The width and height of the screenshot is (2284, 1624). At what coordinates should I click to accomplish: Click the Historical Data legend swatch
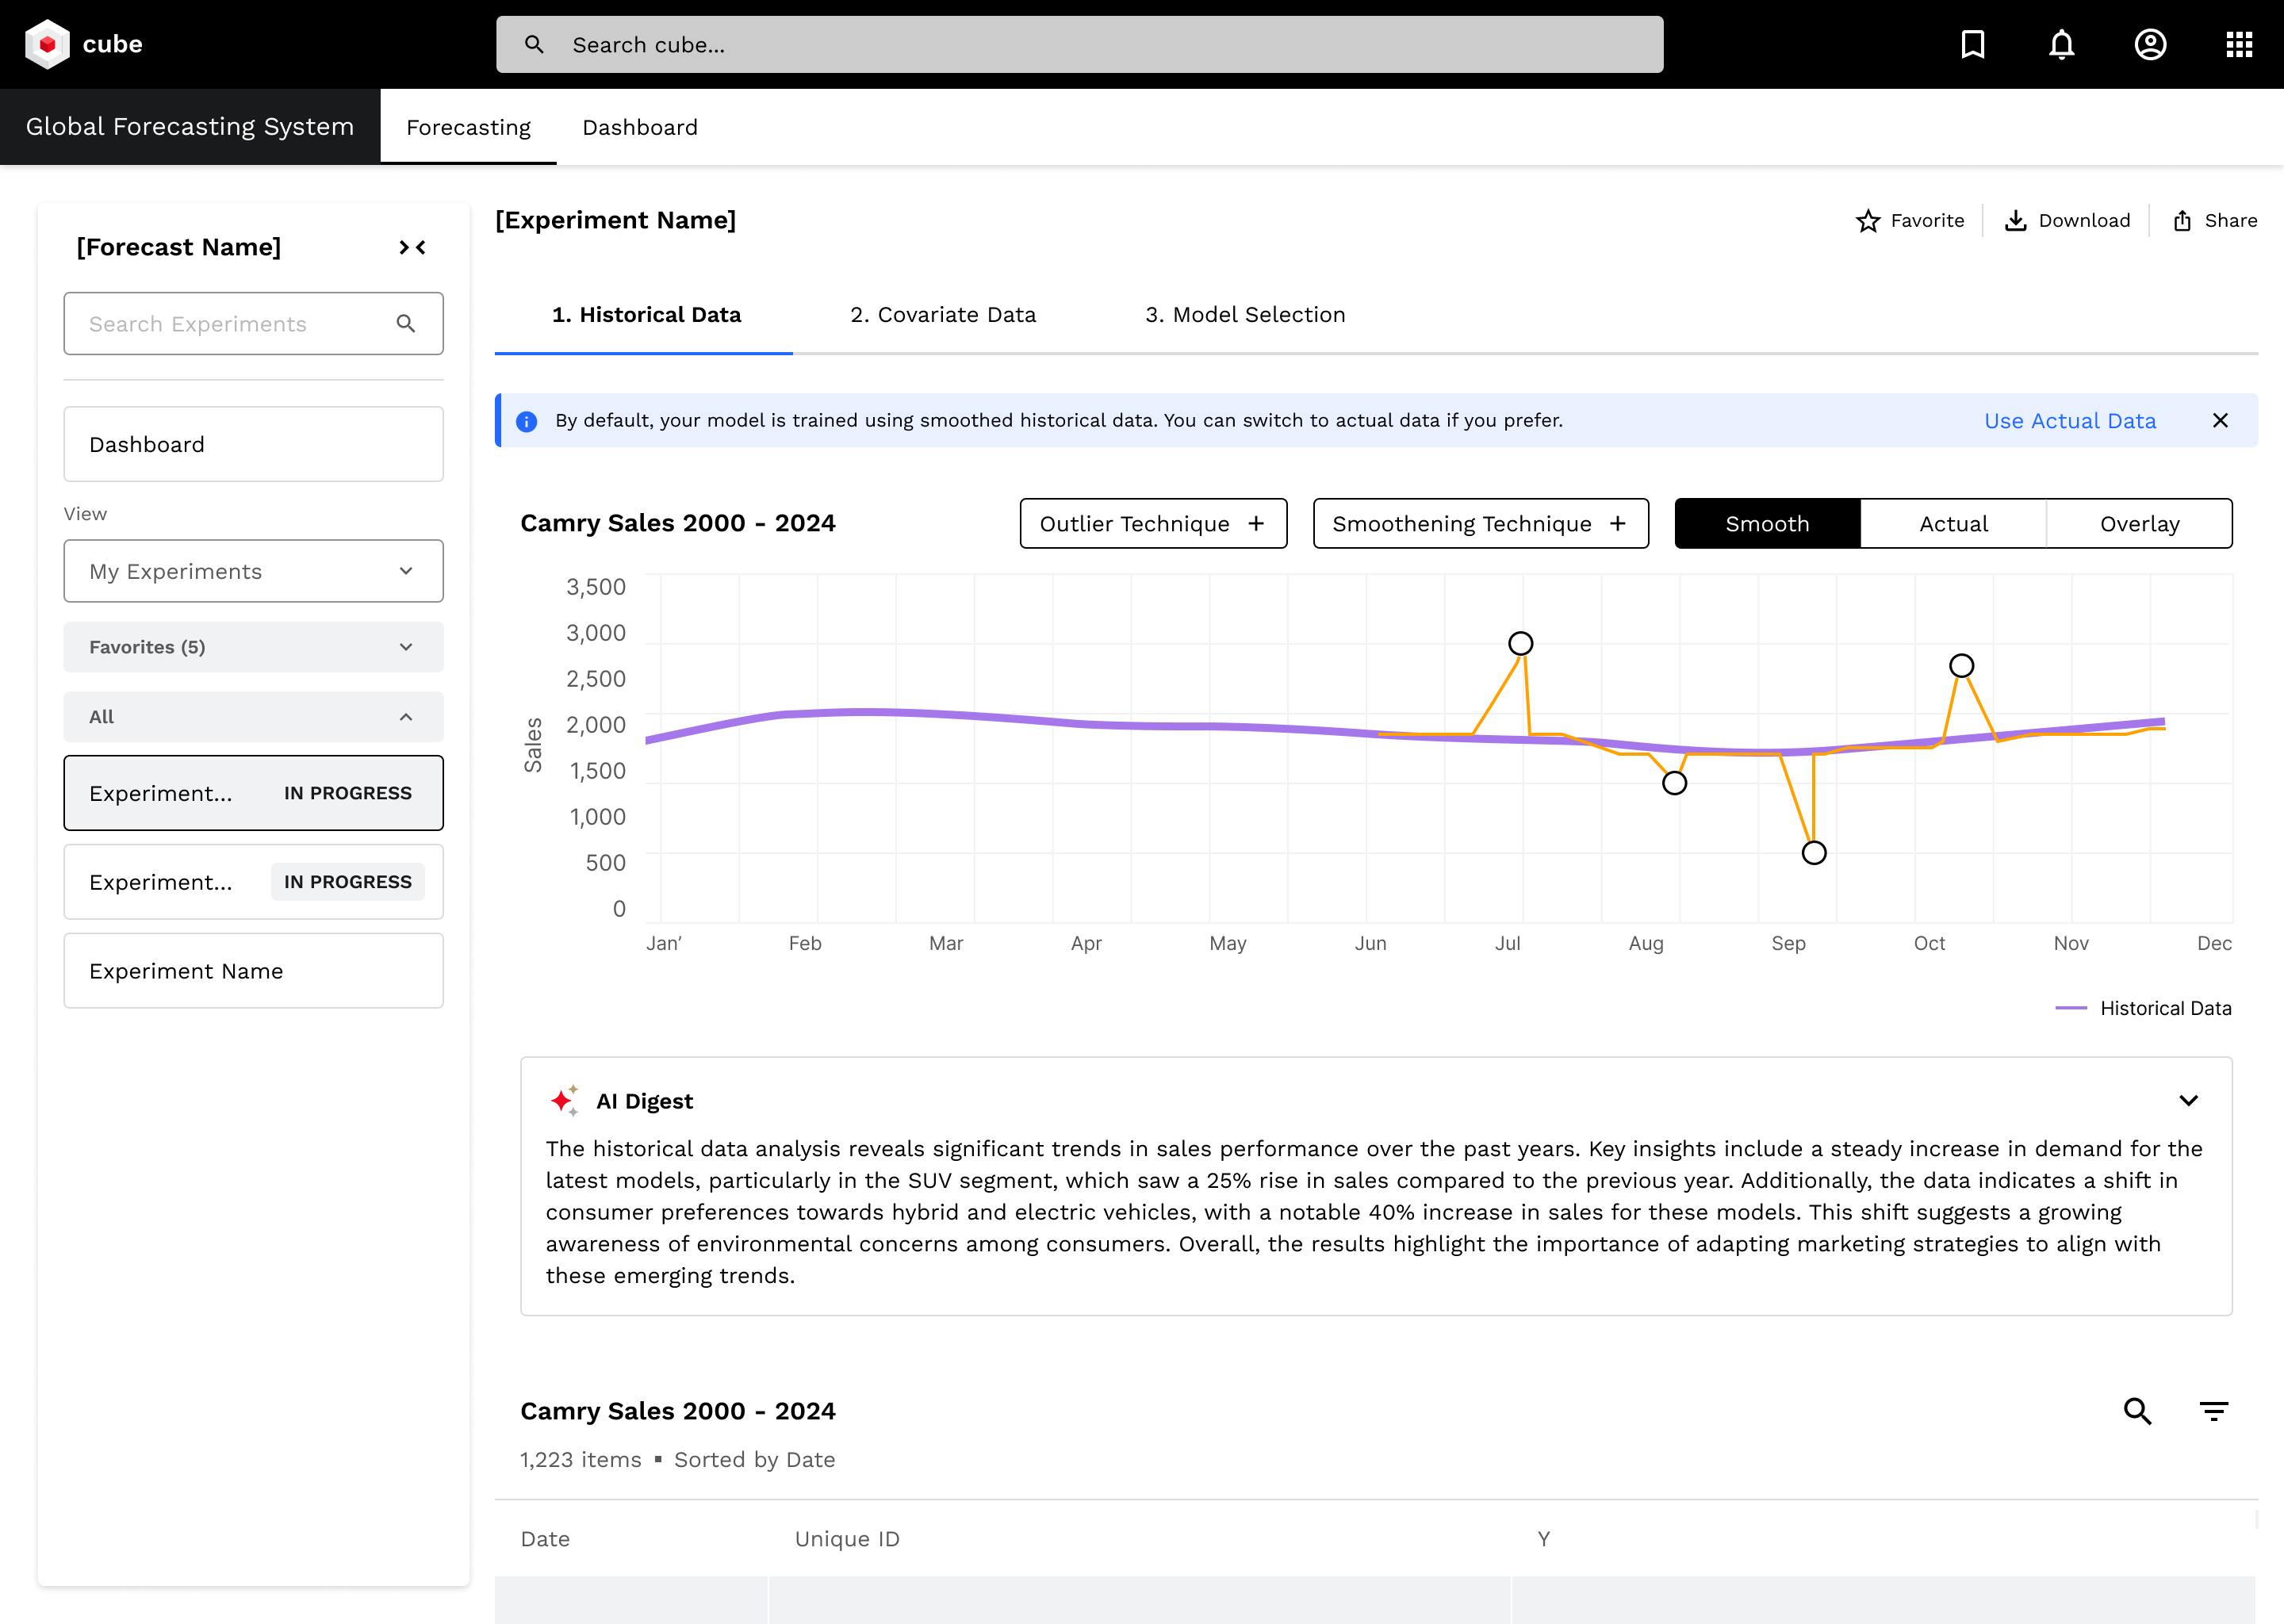point(2070,1008)
